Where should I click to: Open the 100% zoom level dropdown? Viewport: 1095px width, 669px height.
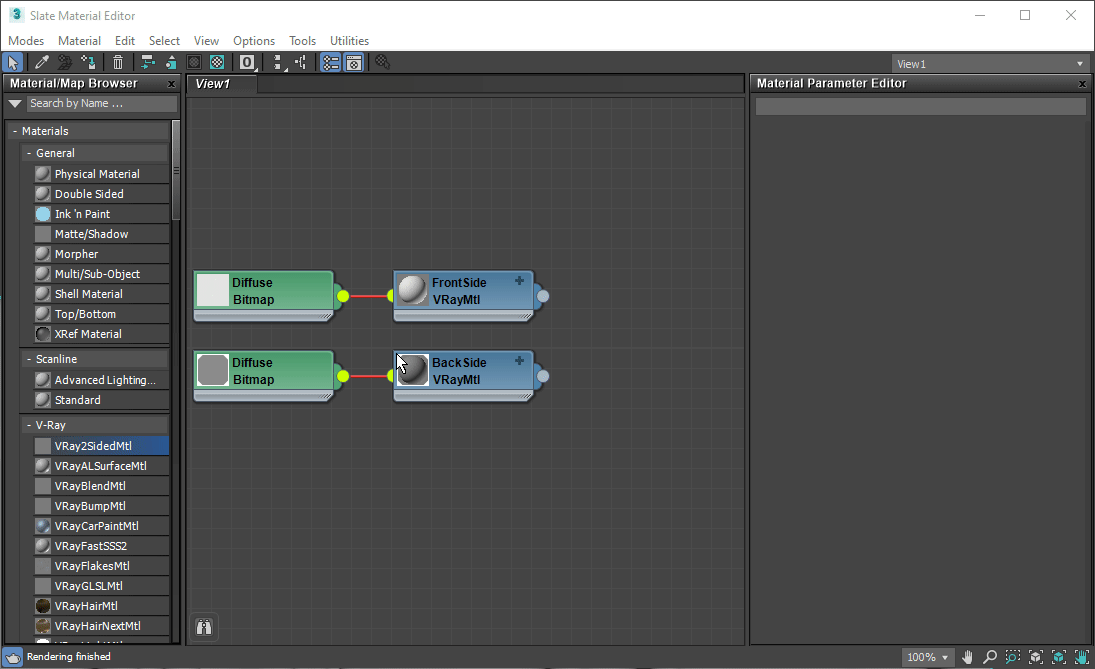[928, 658]
